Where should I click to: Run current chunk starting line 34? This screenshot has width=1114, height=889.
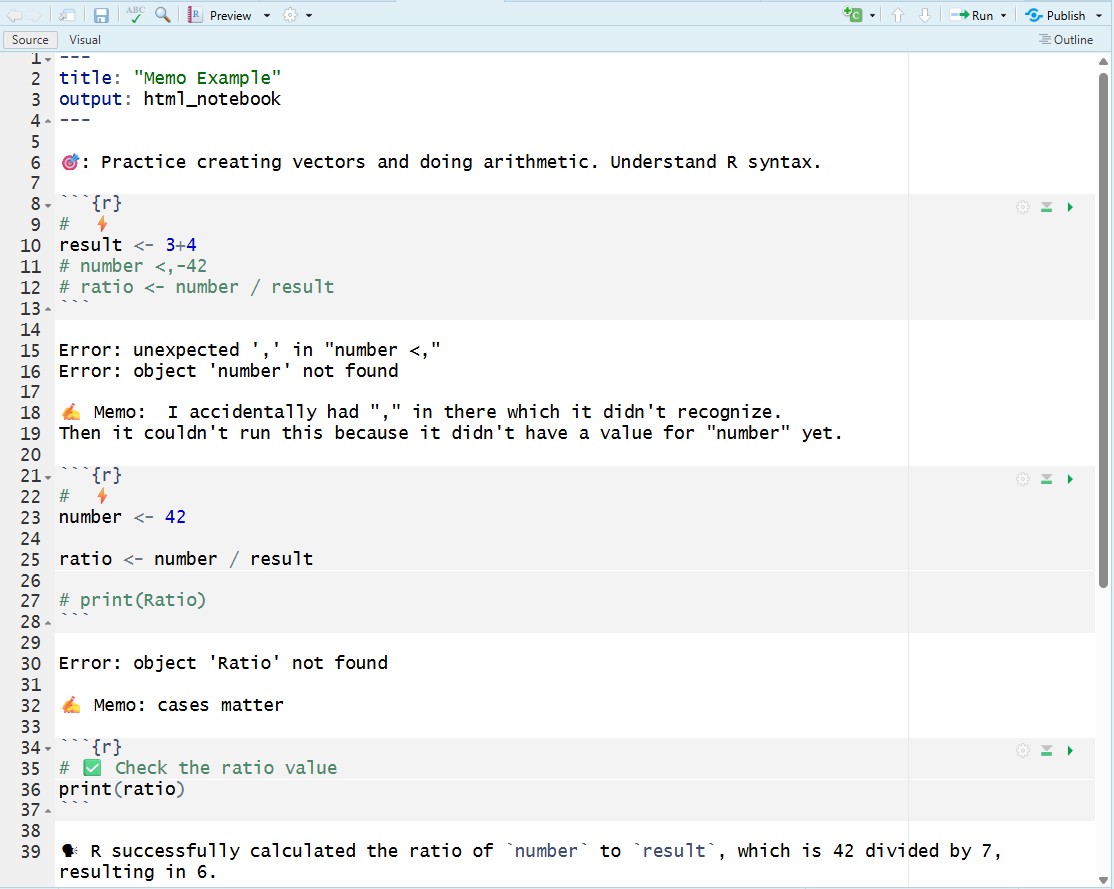click(1070, 750)
